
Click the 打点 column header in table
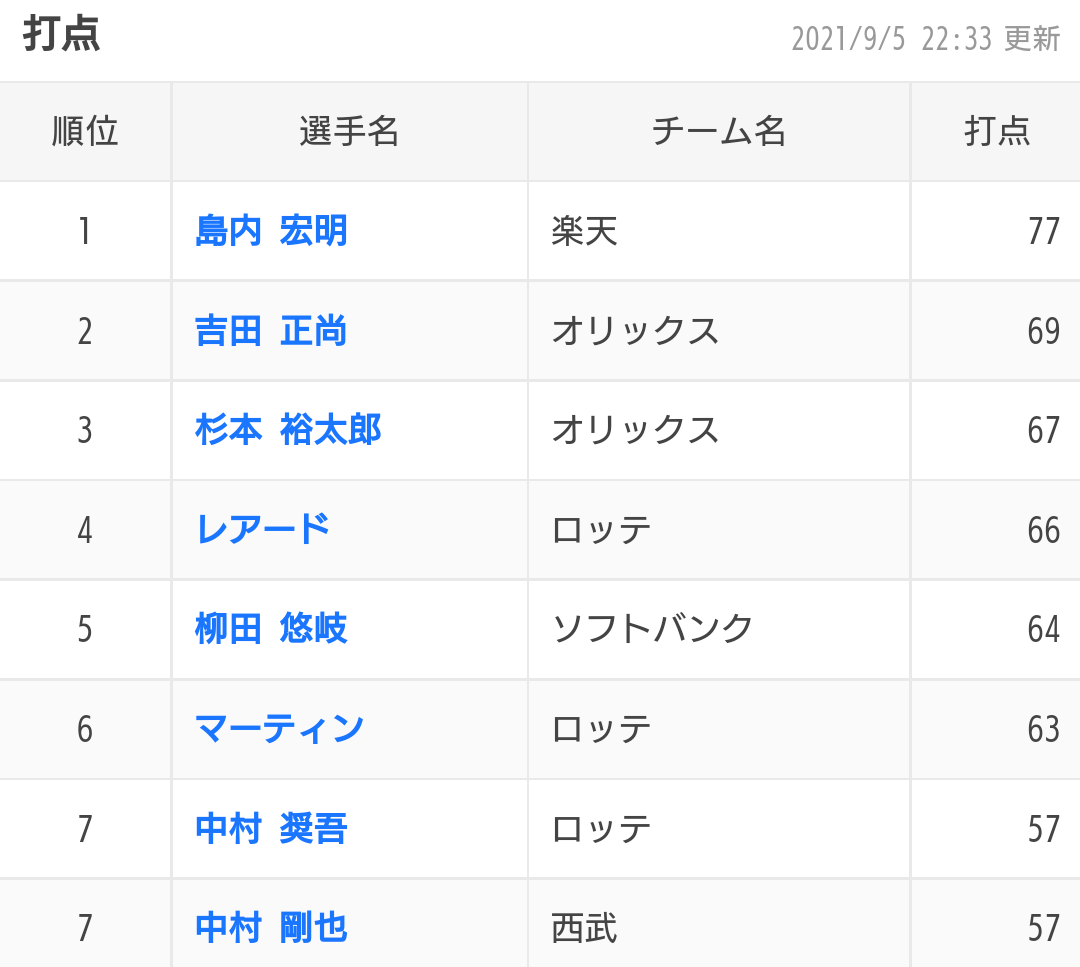pos(996,132)
